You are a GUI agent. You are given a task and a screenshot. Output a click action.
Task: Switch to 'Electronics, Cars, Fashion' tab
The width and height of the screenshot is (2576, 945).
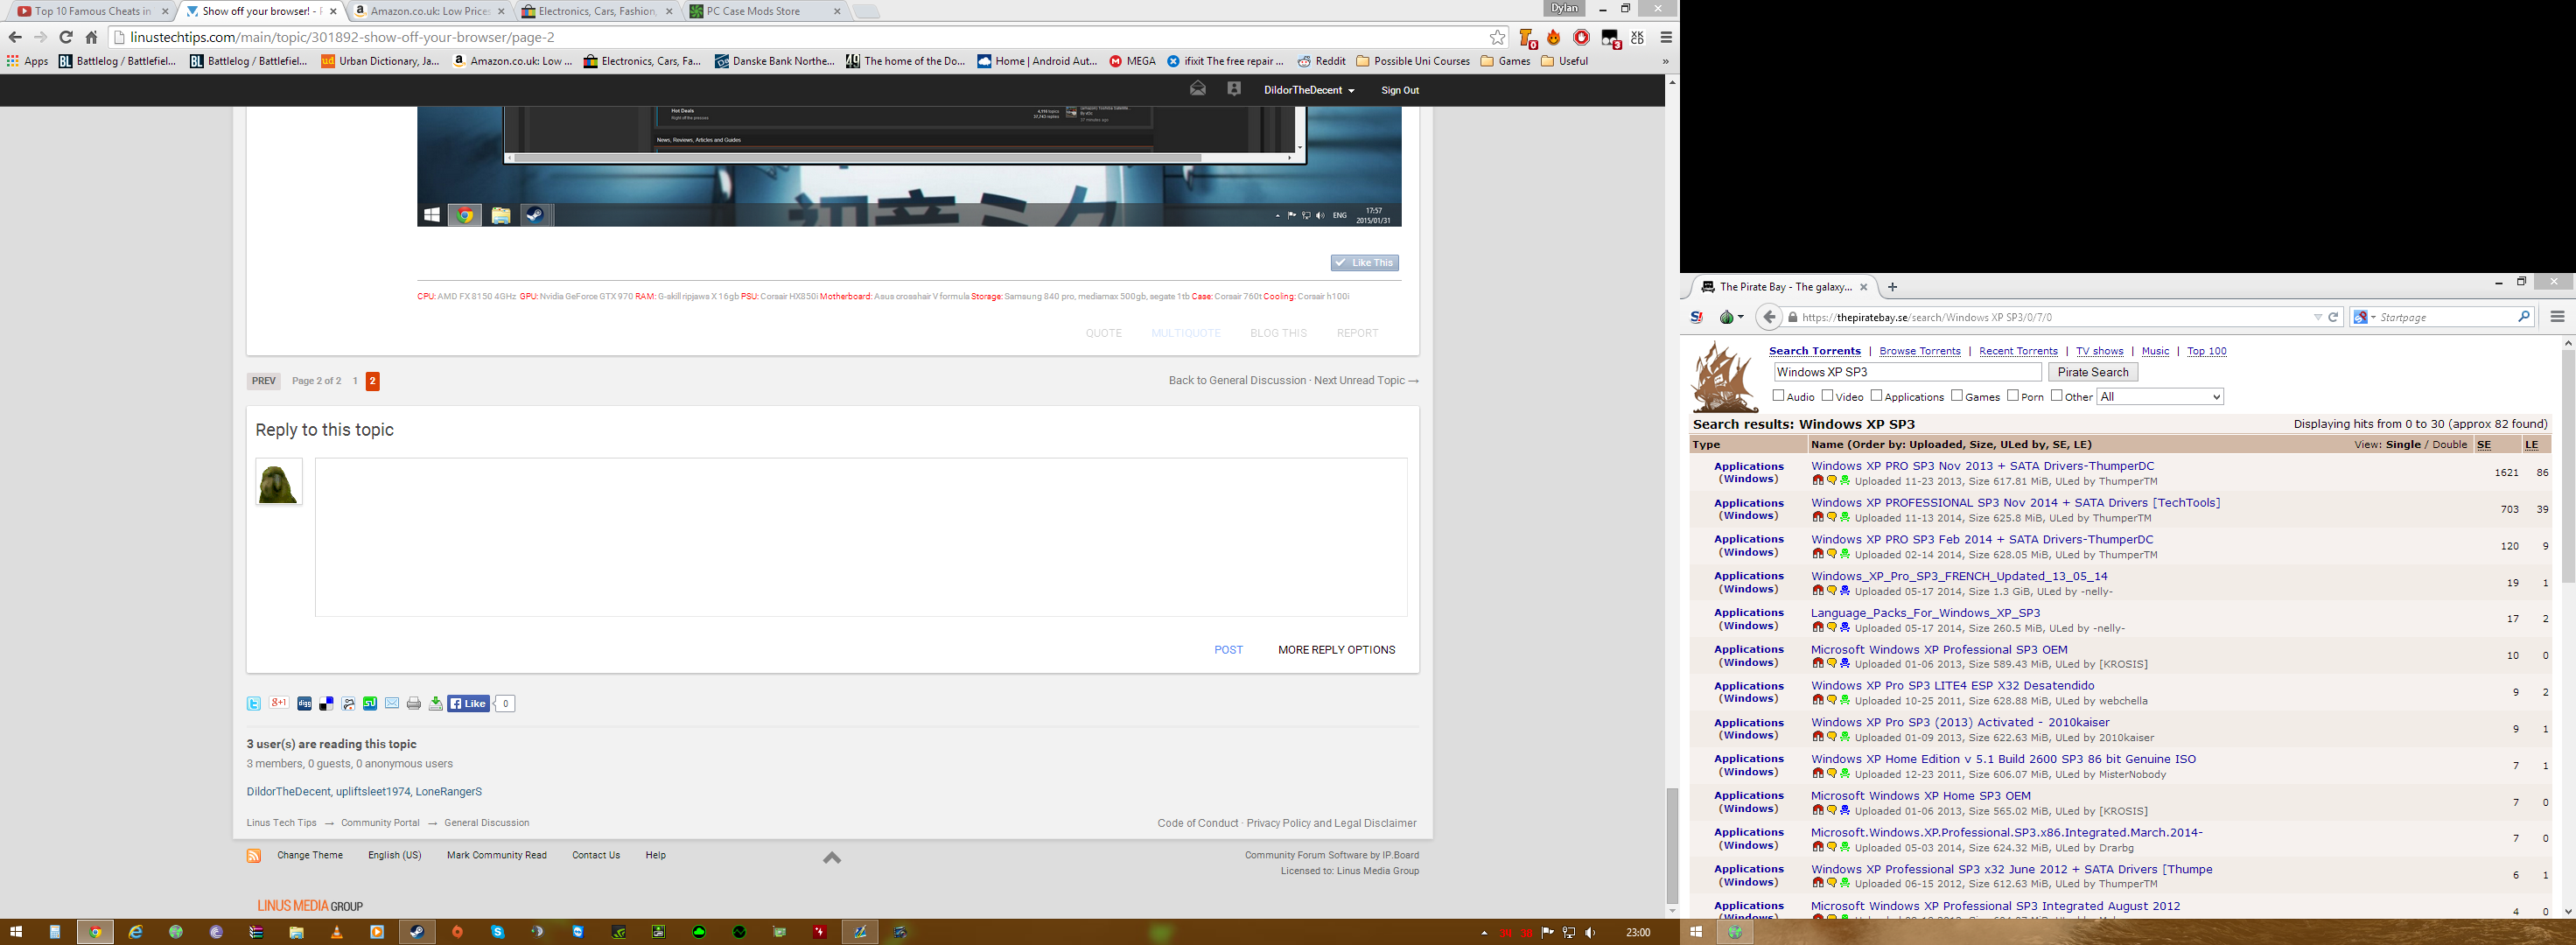pyautogui.click(x=597, y=11)
